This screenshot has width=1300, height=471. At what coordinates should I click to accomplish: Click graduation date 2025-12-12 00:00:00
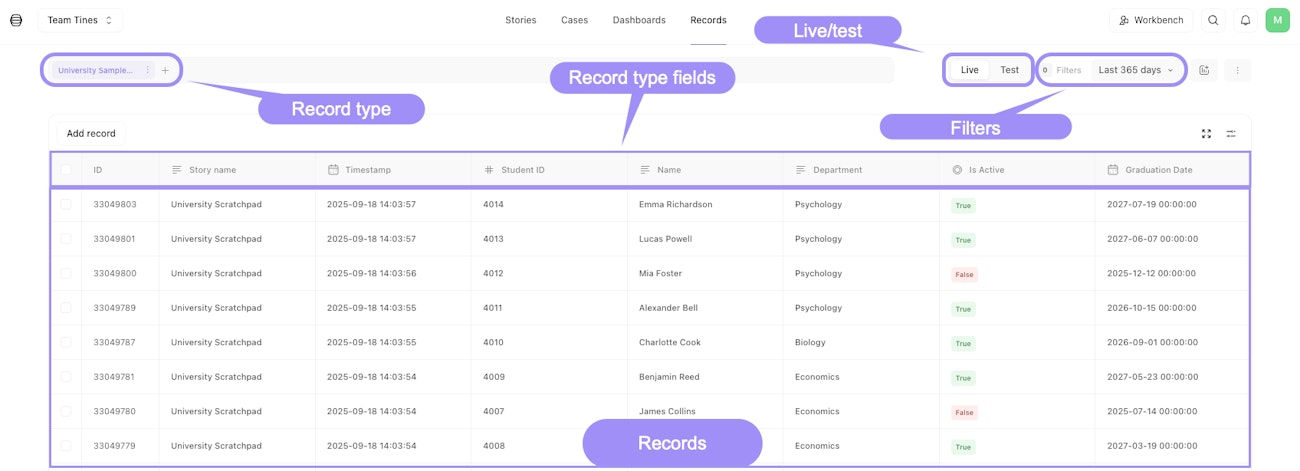1151,273
